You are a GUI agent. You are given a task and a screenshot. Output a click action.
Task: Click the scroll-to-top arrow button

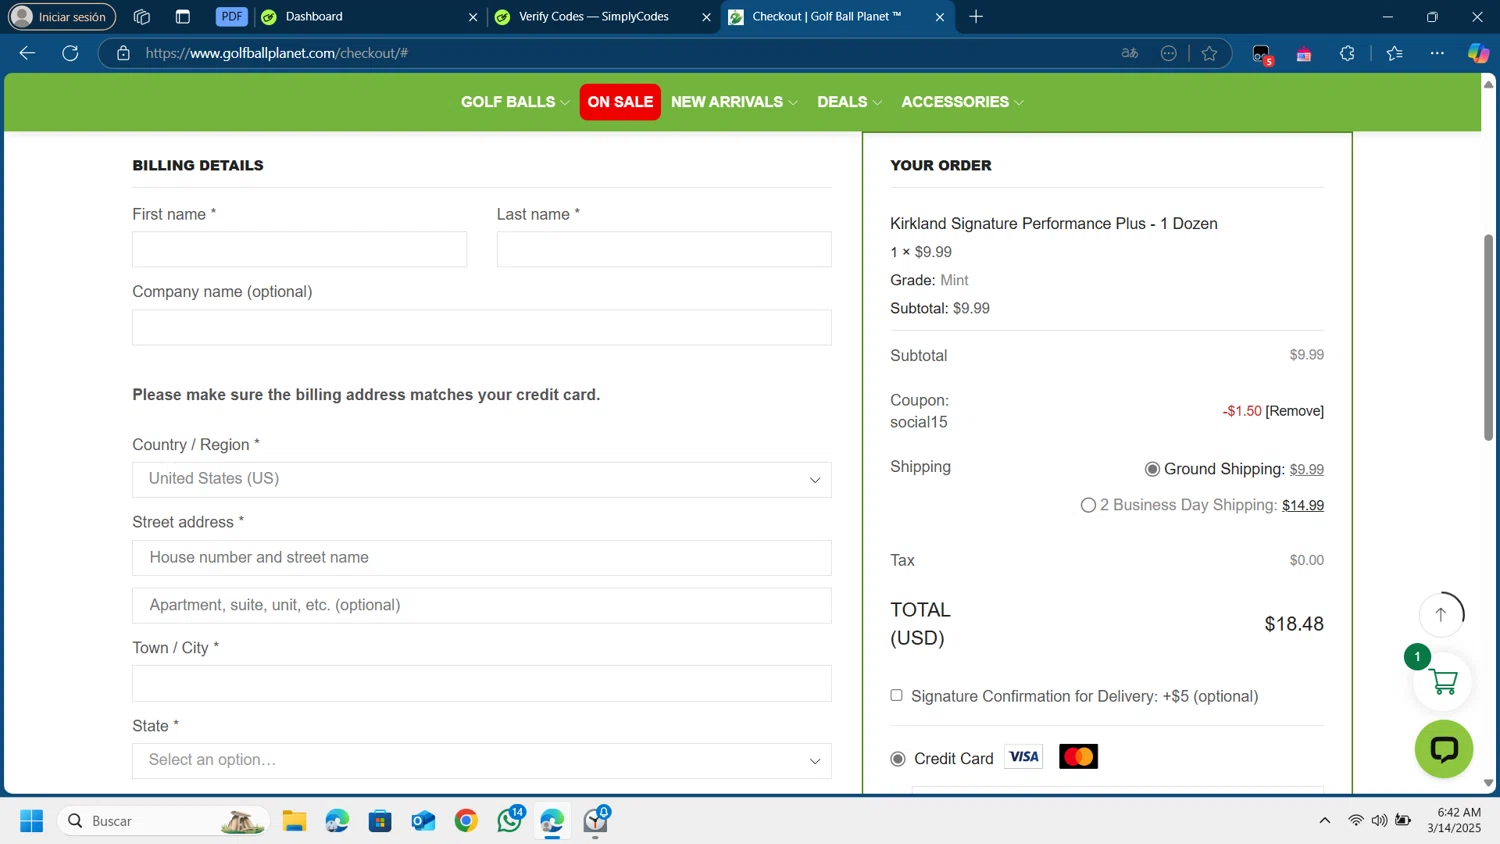click(x=1441, y=614)
